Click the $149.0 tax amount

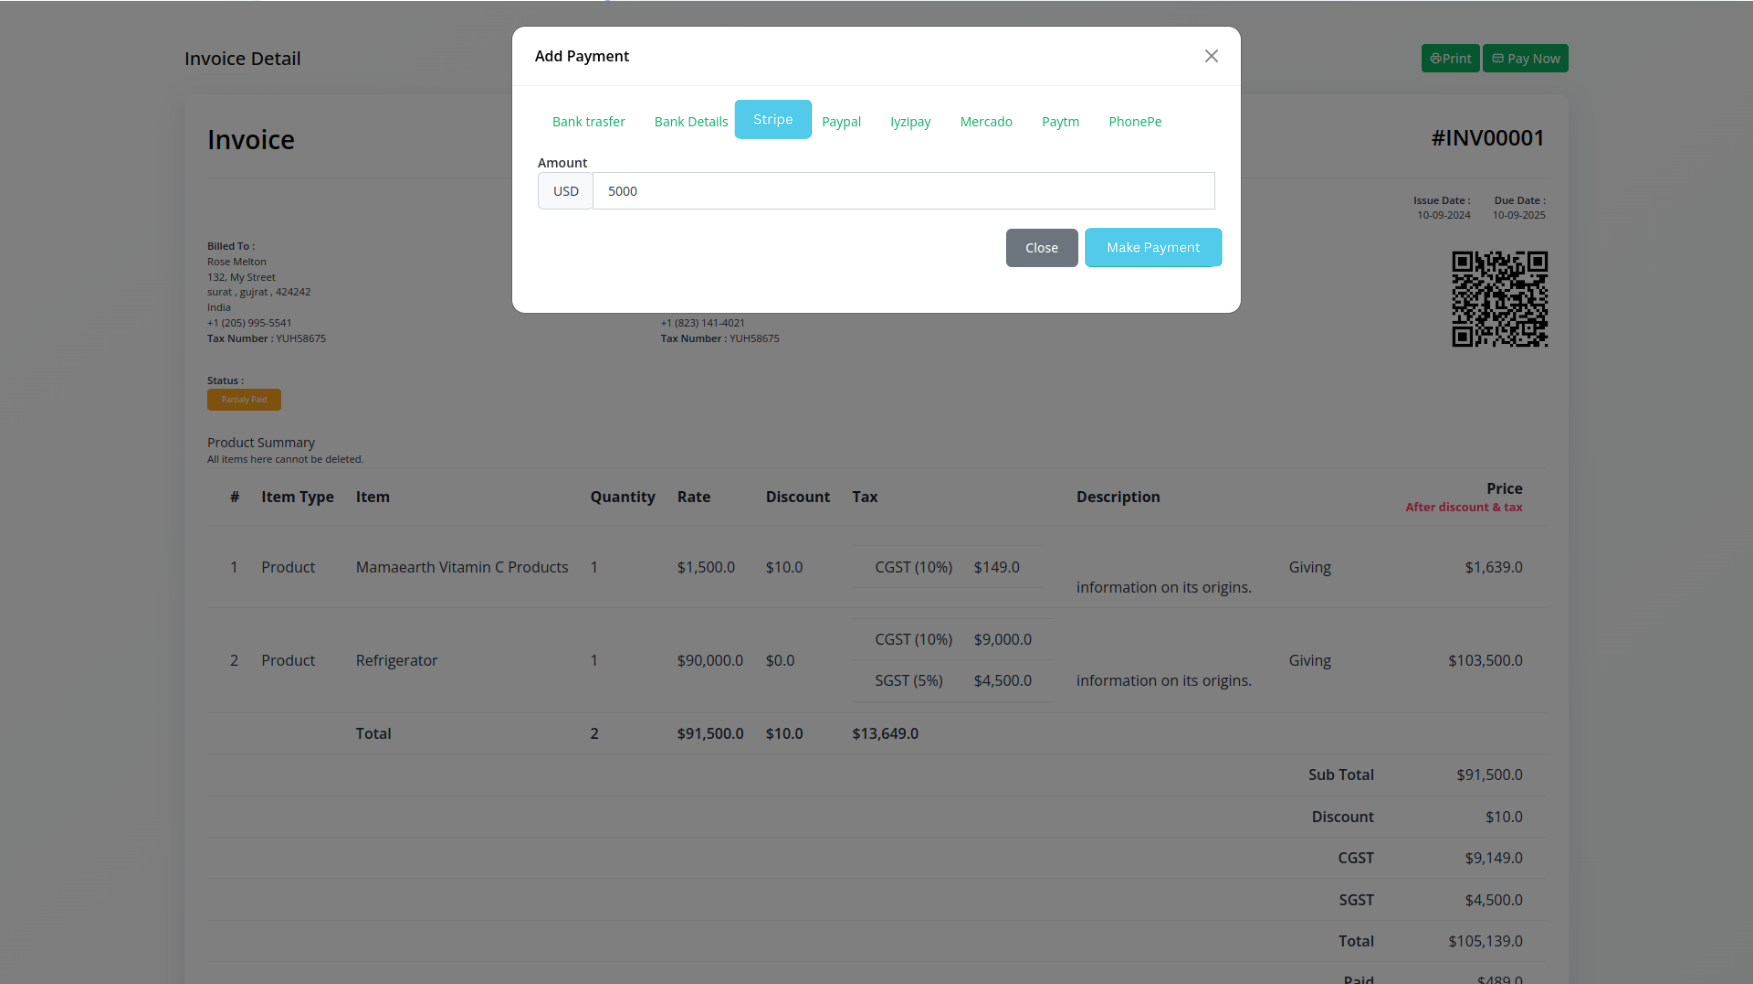(997, 567)
